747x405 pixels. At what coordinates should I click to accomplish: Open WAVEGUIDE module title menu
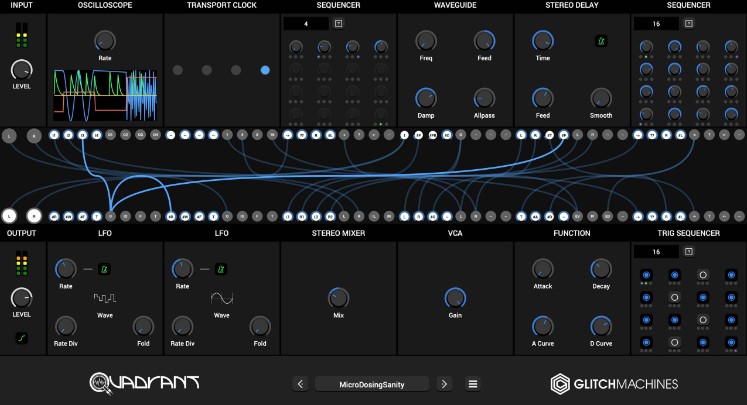(455, 5)
